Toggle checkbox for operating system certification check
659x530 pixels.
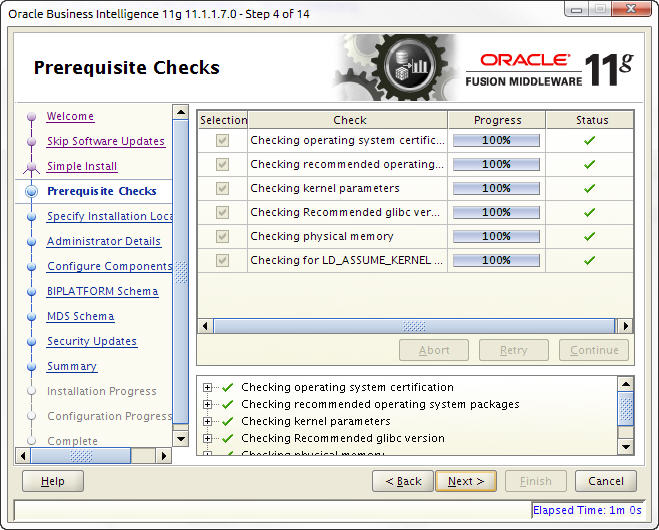tap(222, 140)
